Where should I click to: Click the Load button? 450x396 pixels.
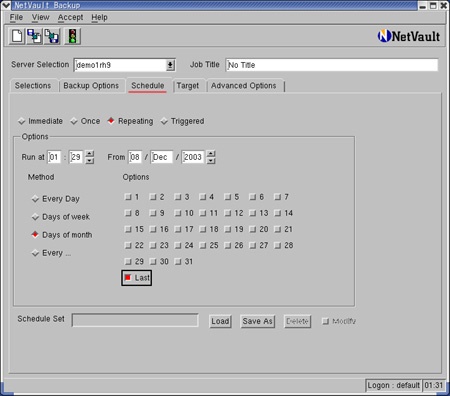pos(220,321)
